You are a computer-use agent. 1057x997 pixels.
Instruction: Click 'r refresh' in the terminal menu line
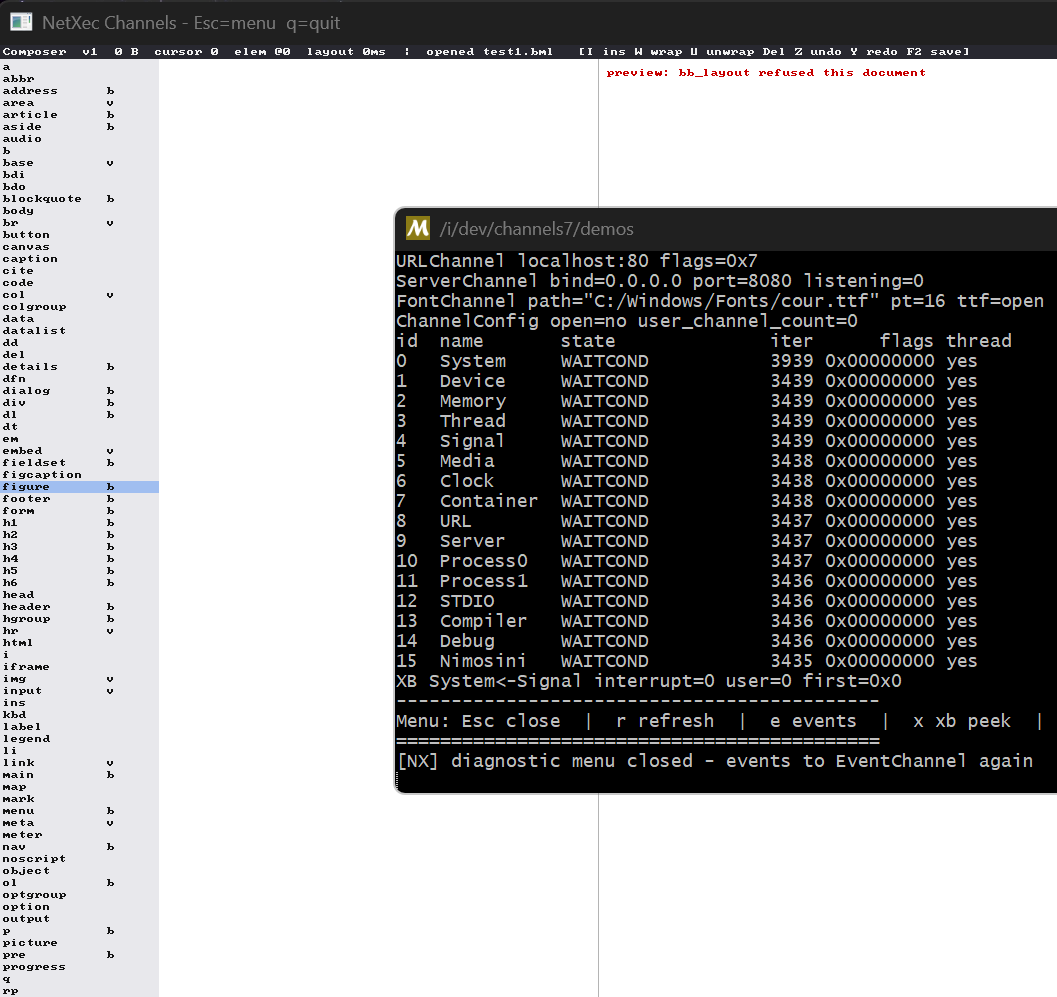(x=665, y=721)
